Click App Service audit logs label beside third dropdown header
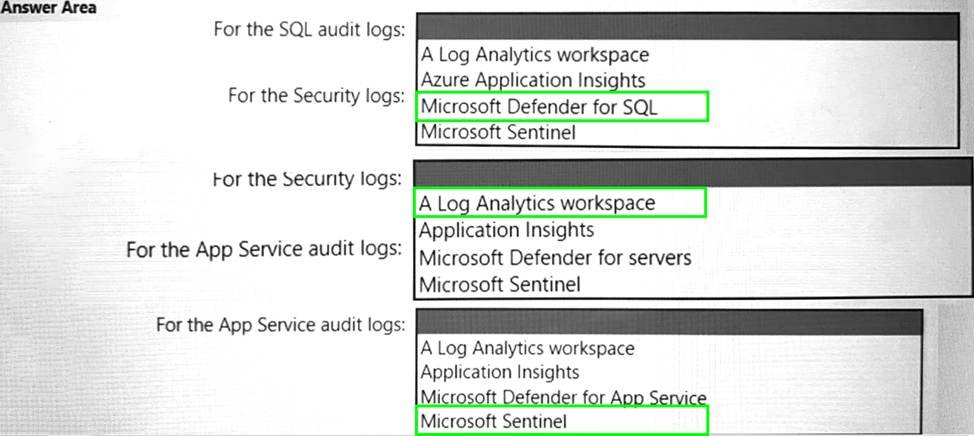974x436 pixels. click(x=281, y=325)
